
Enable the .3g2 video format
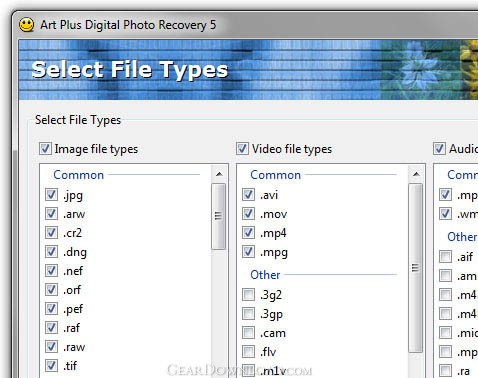[248, 294]
